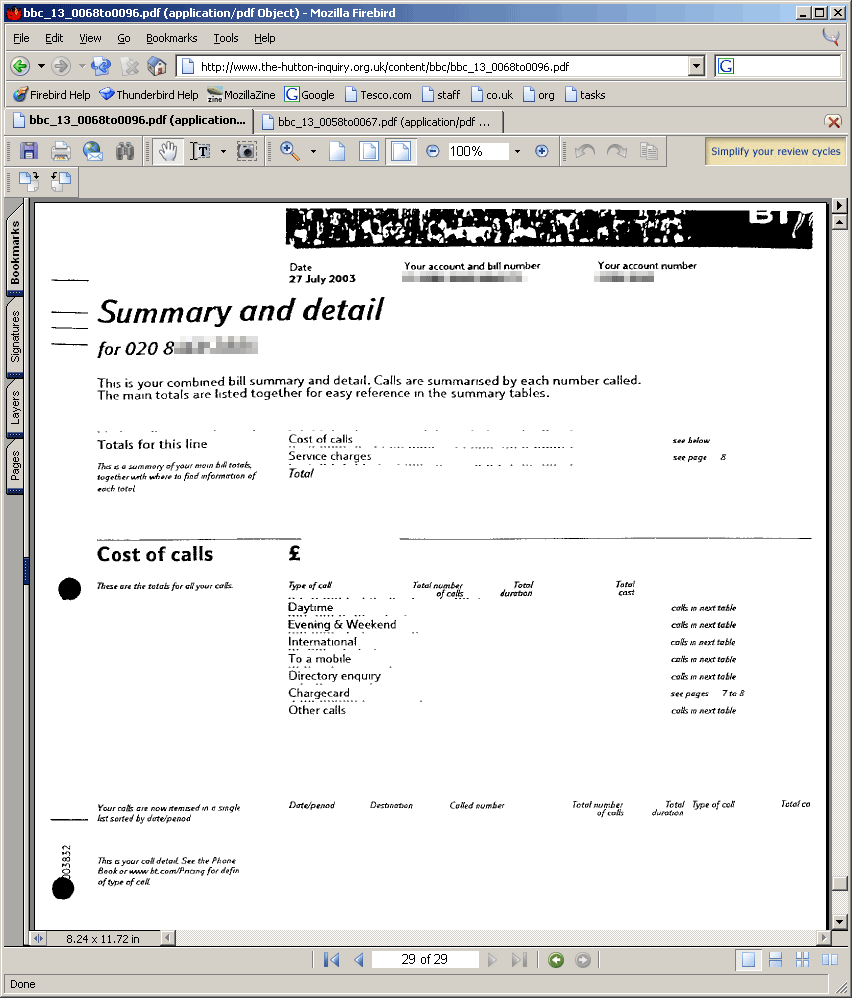Image resolution: width=852 pixels, height=998 pixels.
Task: Go to the first page of document
Action: click(332, 960)
